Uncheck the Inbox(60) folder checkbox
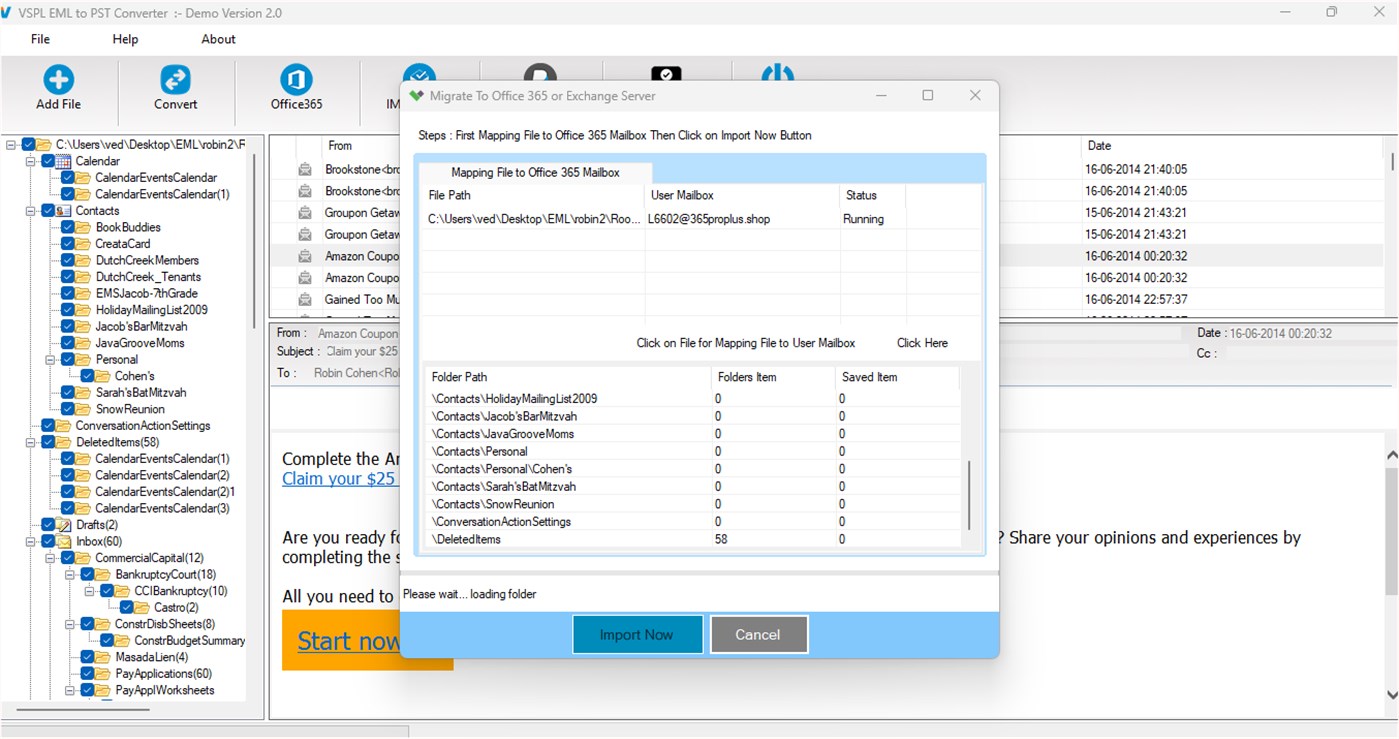The height and width of the screenshot is (739, 1399). [x=46, y=541]
